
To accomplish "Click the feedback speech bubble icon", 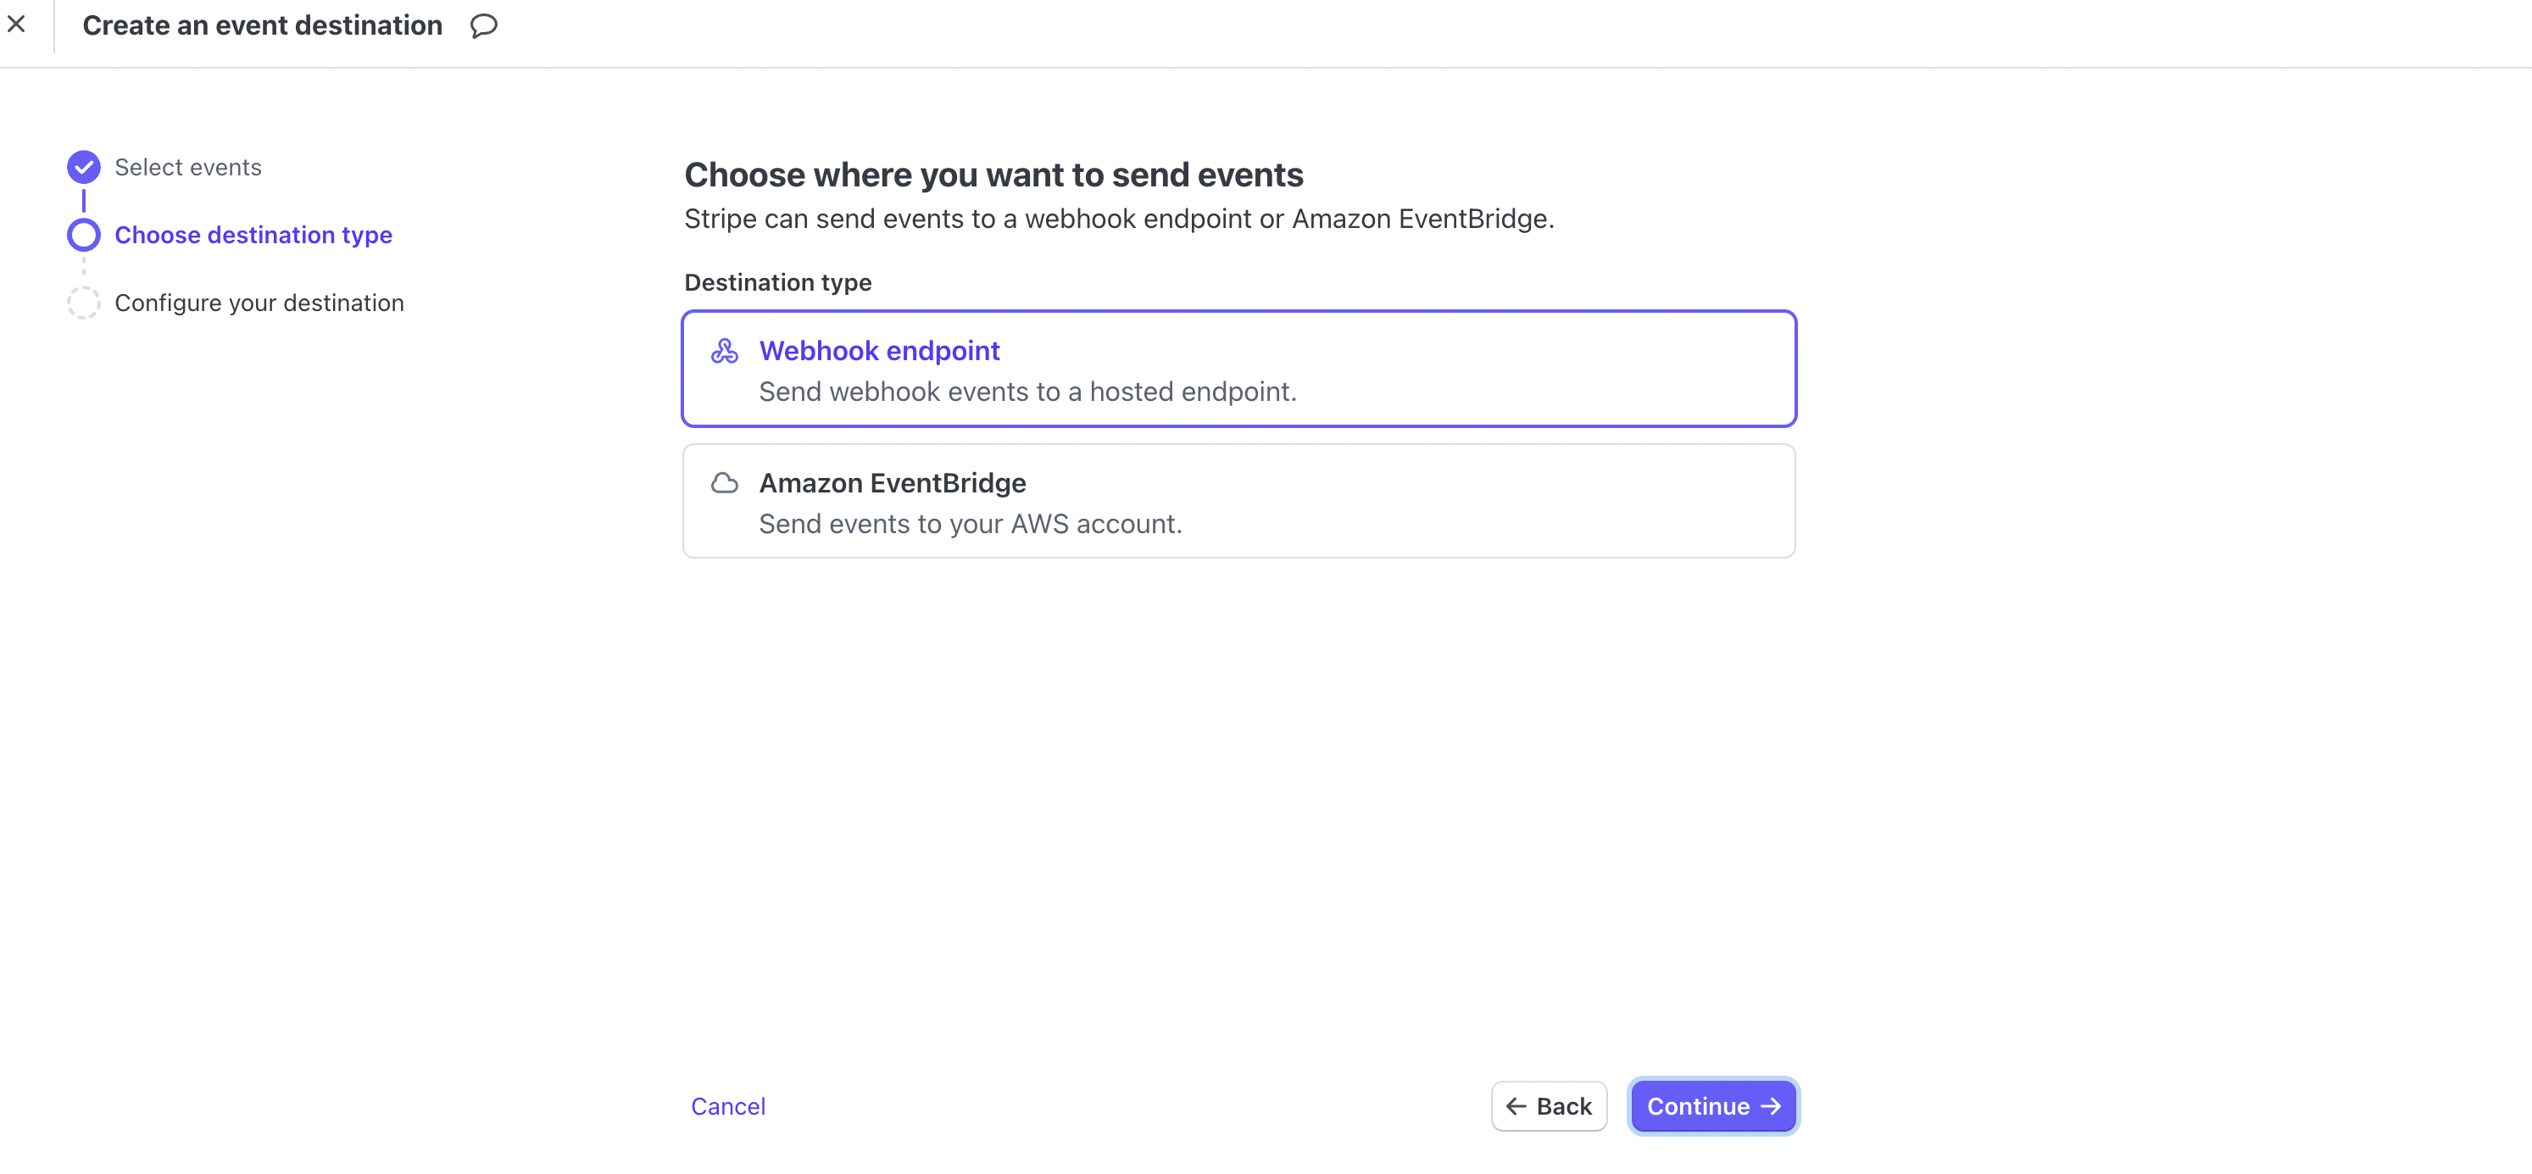I will point(484,26).
